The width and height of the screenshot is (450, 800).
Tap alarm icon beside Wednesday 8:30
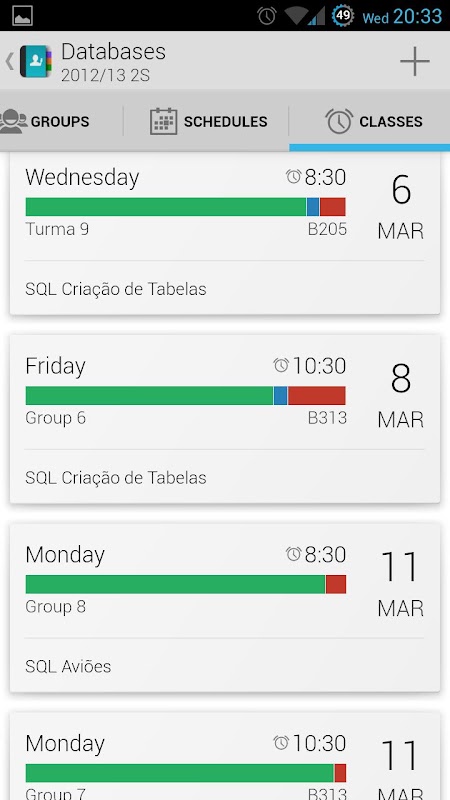coord(293,177)
